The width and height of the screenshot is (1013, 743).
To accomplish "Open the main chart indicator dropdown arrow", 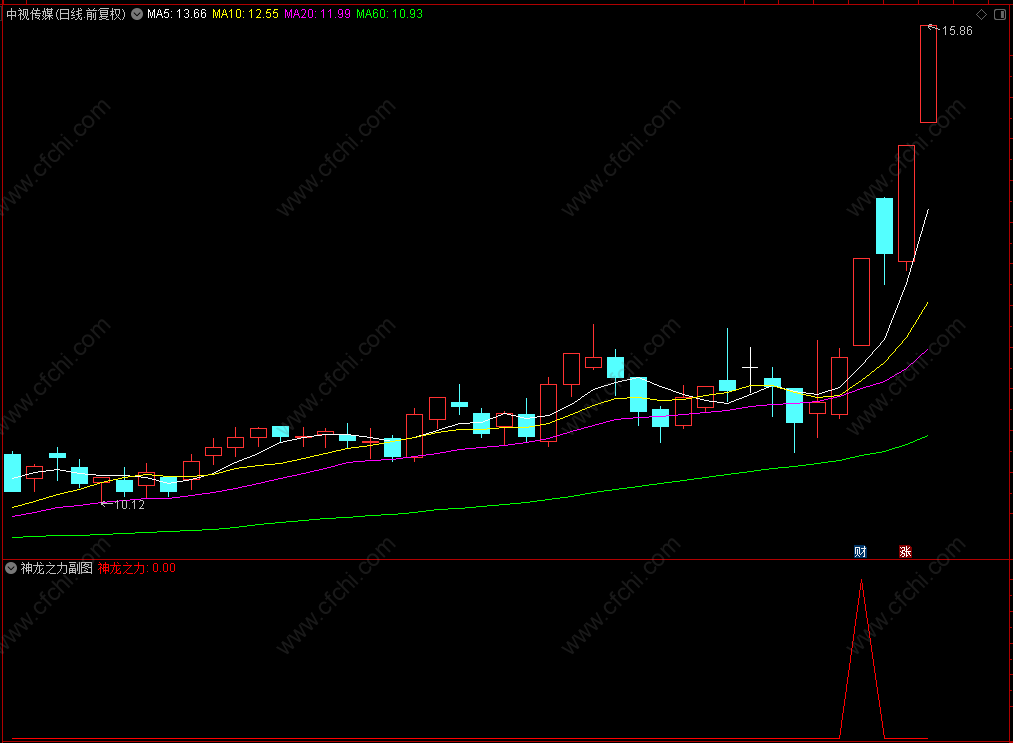I will [137, 14].
